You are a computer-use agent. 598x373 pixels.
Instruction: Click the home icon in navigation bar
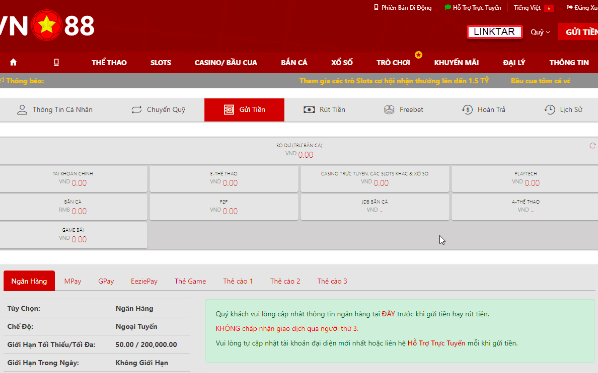click(13, 62)
